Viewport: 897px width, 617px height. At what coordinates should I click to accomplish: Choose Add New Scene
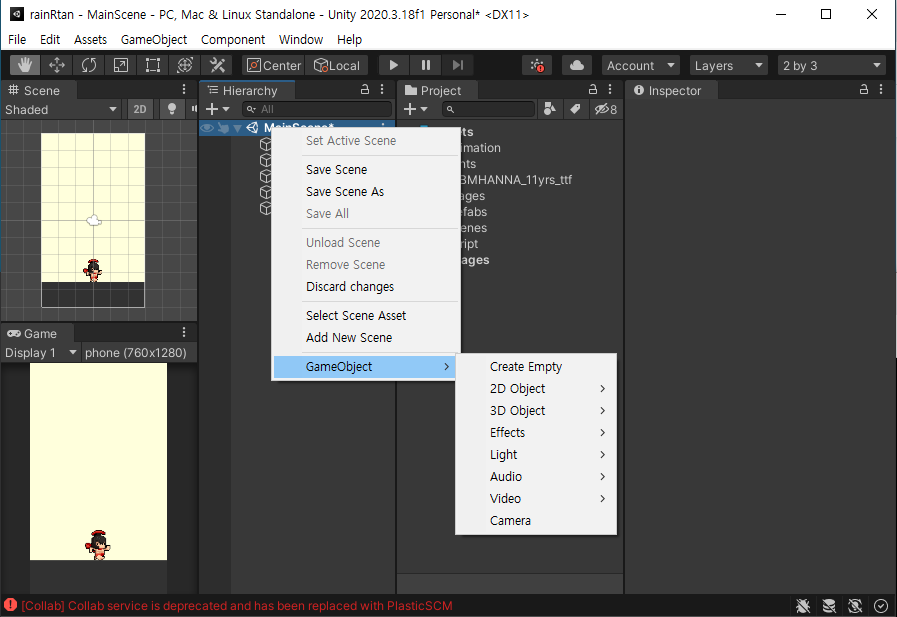coord(364,337)
